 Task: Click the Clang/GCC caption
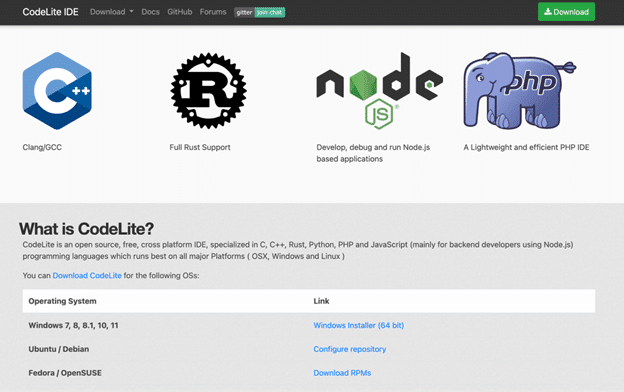(42, 147)
